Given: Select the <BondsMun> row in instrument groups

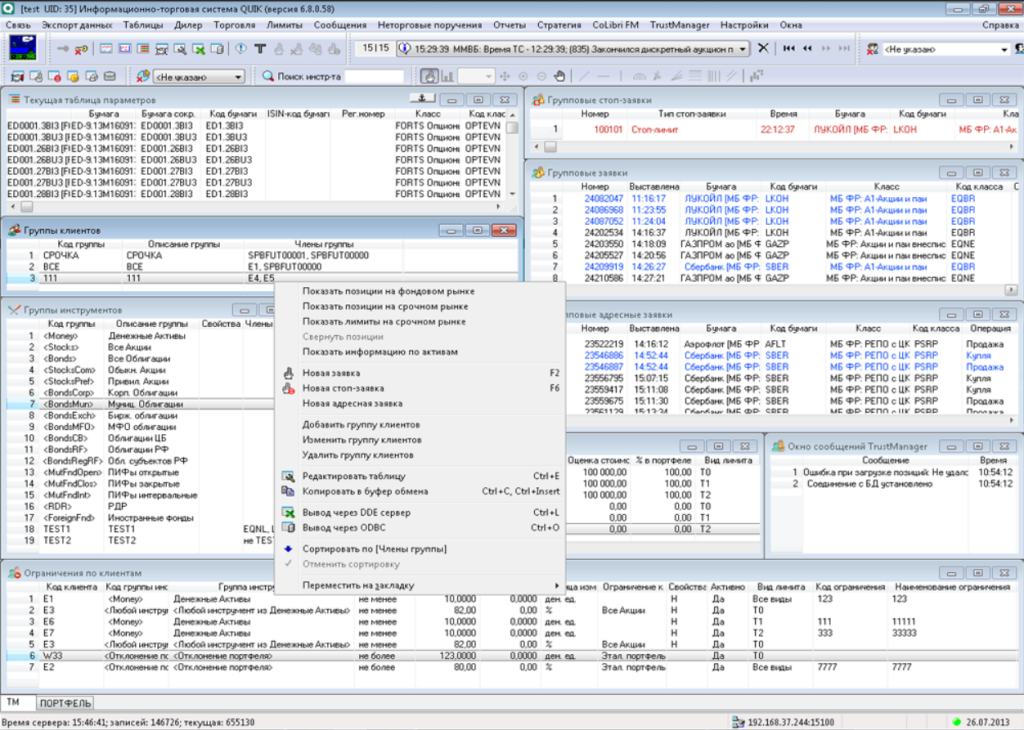Looking at the screenshot, I should tap(70, 404).
